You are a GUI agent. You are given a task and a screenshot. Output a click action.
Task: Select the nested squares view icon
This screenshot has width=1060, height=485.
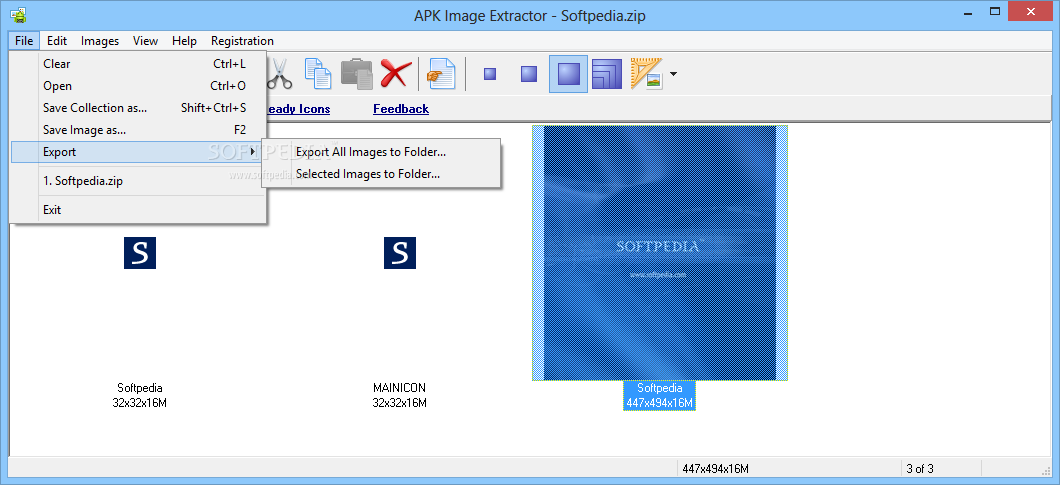(x=607, y=74)
